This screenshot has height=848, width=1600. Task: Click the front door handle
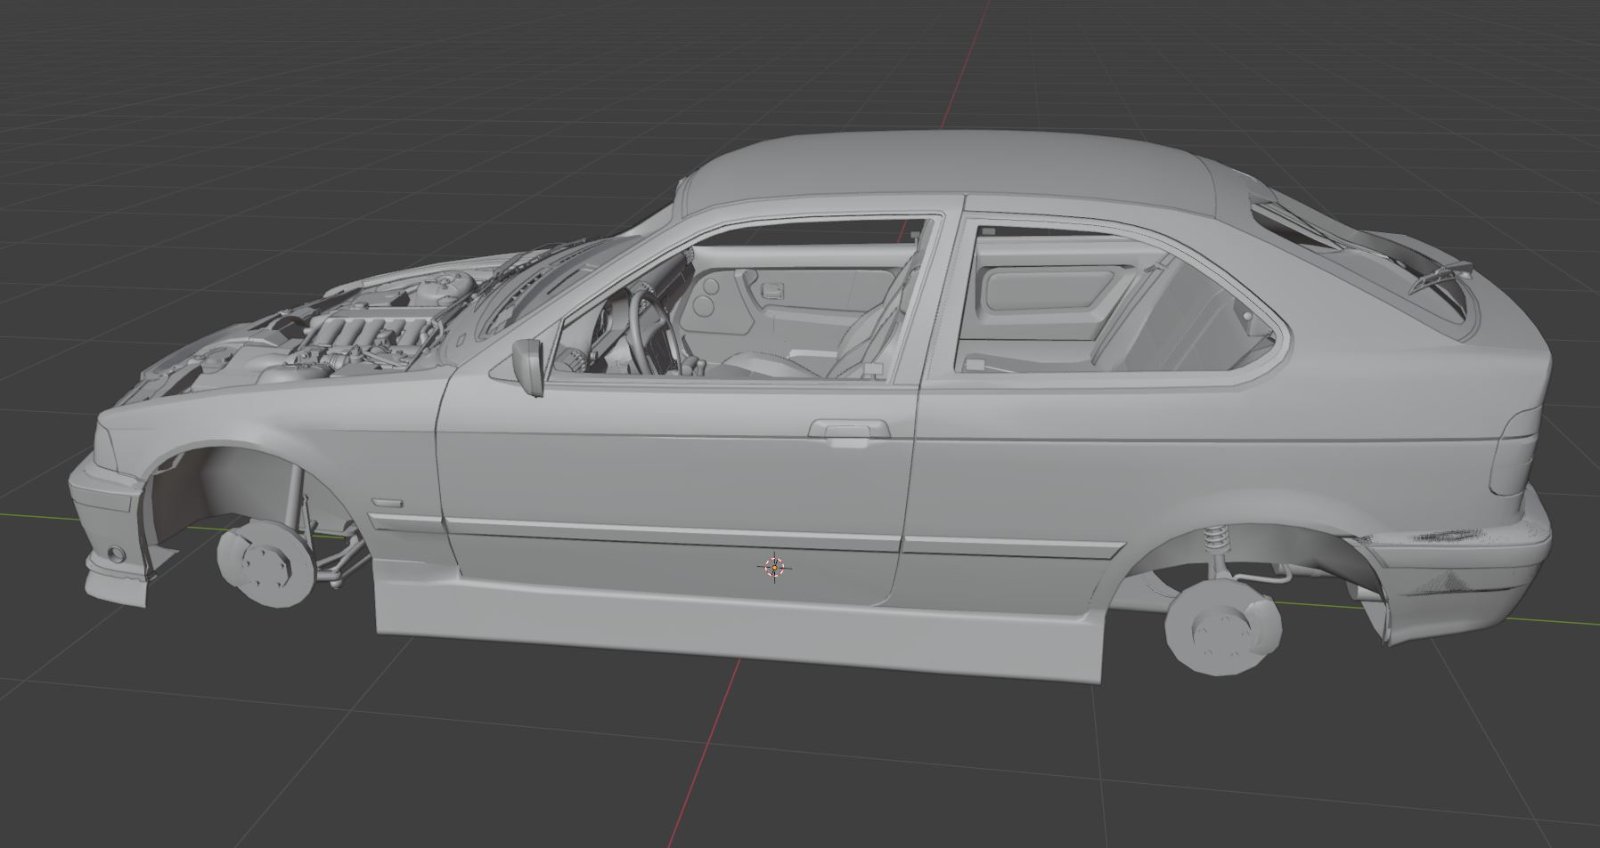tap(848, 429)
